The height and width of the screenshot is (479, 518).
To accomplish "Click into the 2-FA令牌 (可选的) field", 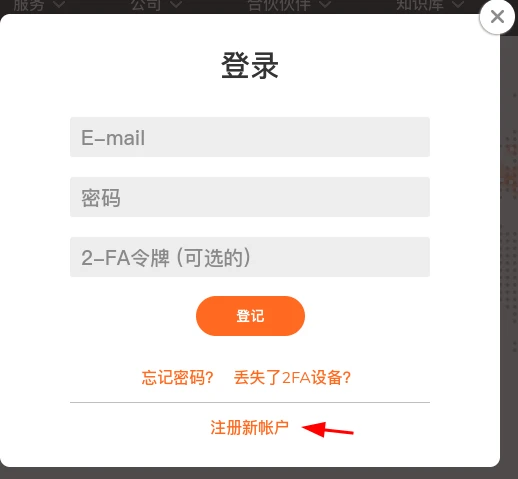I will [250, 257].
